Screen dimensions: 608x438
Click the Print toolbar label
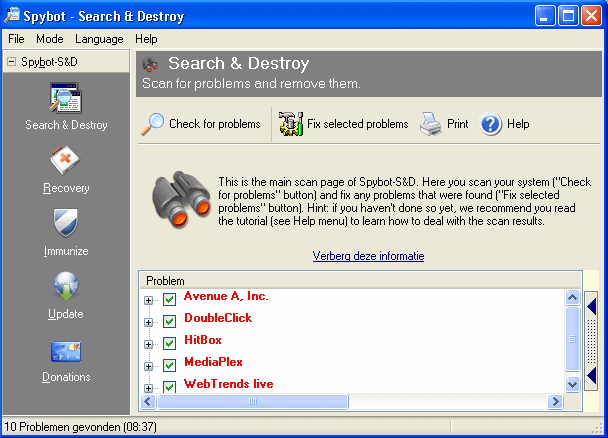(x=458, y=124)
